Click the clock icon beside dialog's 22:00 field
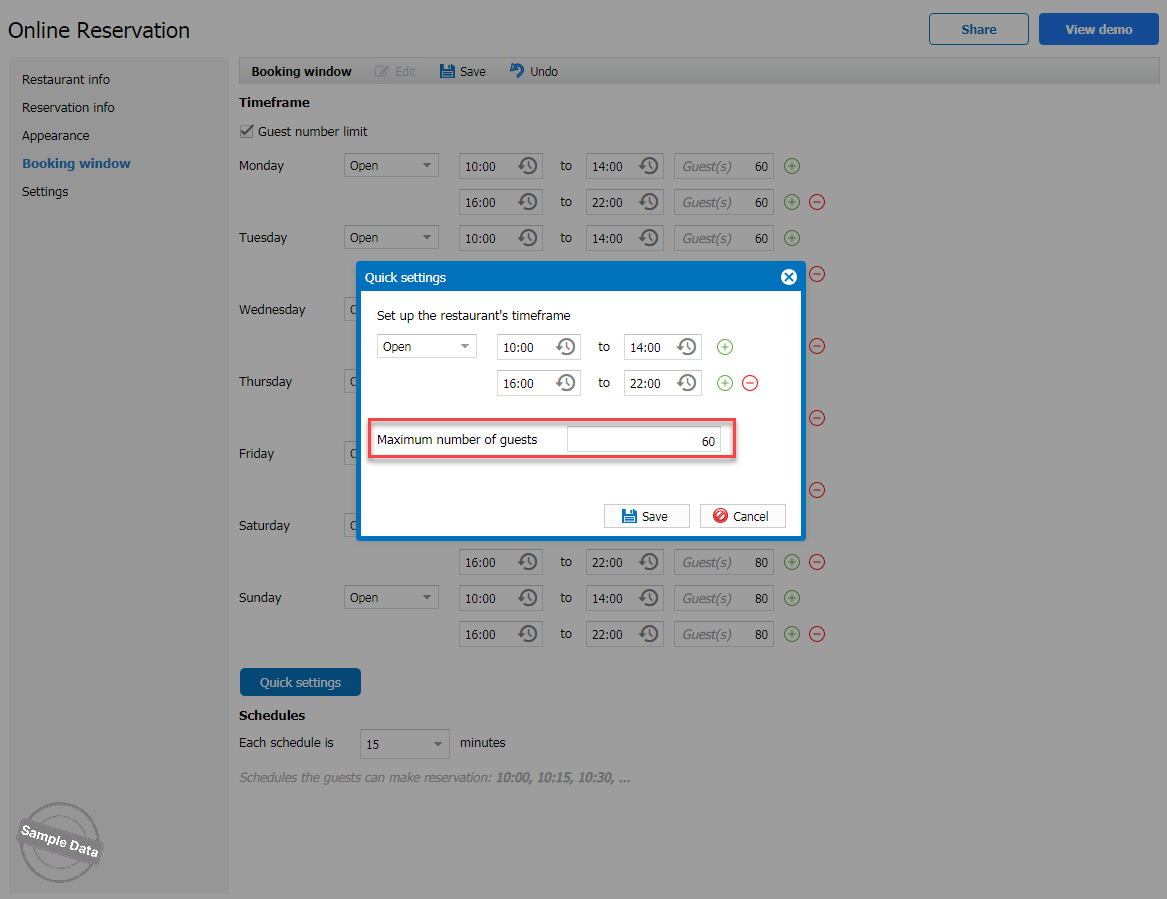Viewport: 1167px width, 899px height. [x=687, y=383]
